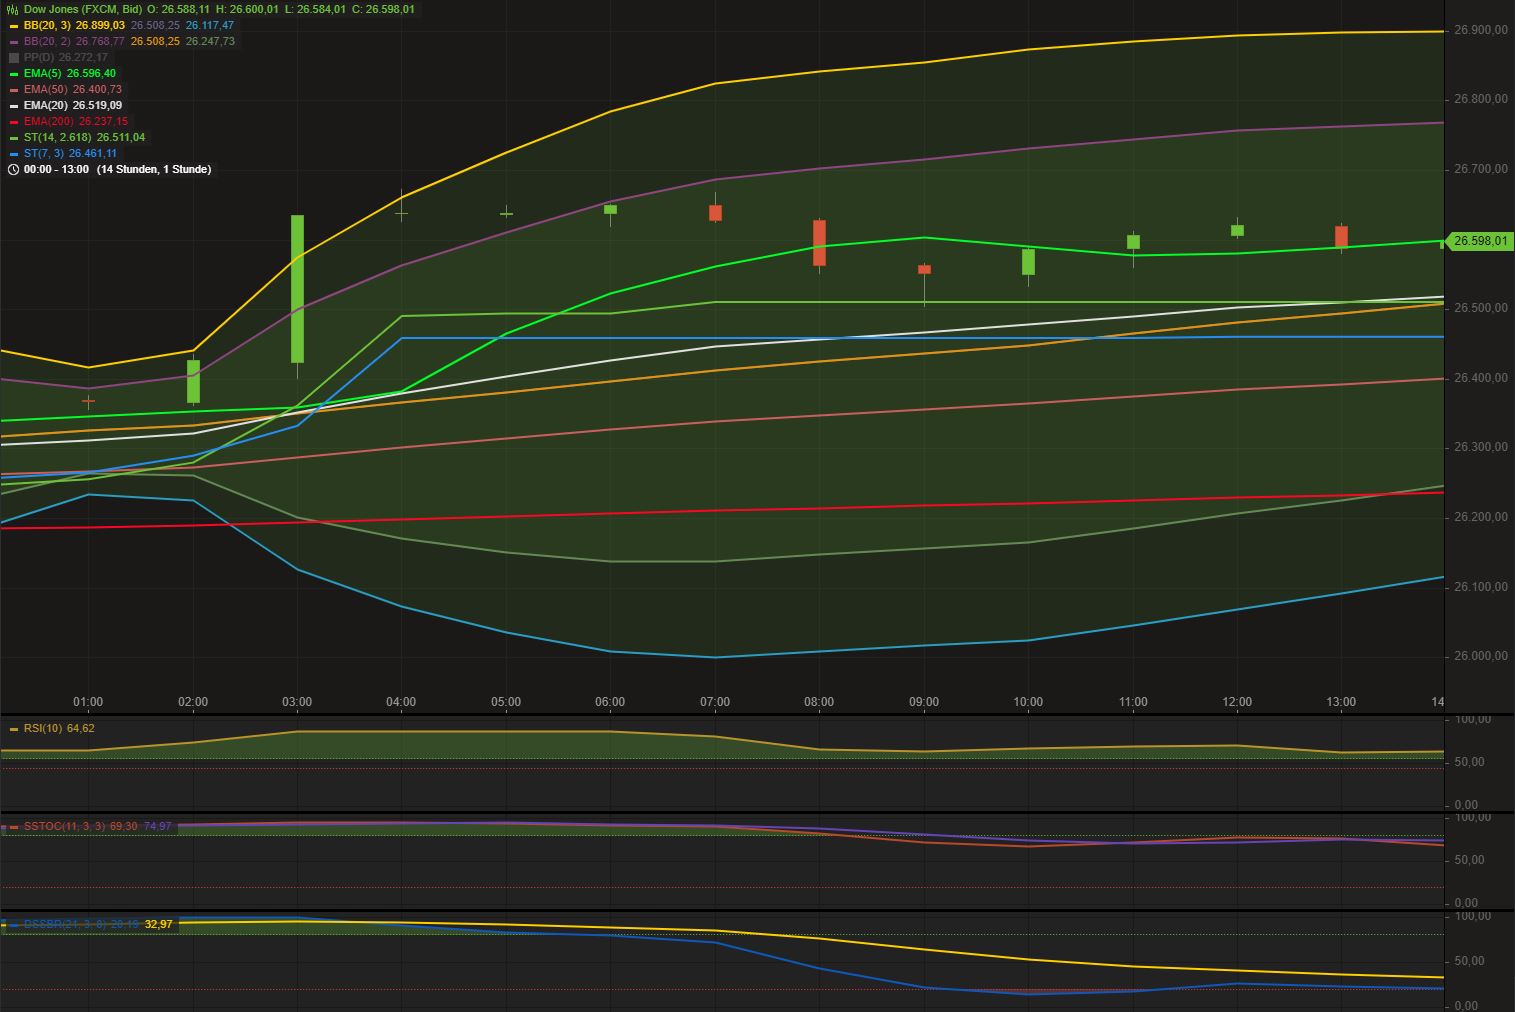
Task: Toggle the white EMA(20) line display
Action: [x=14, y=105]
